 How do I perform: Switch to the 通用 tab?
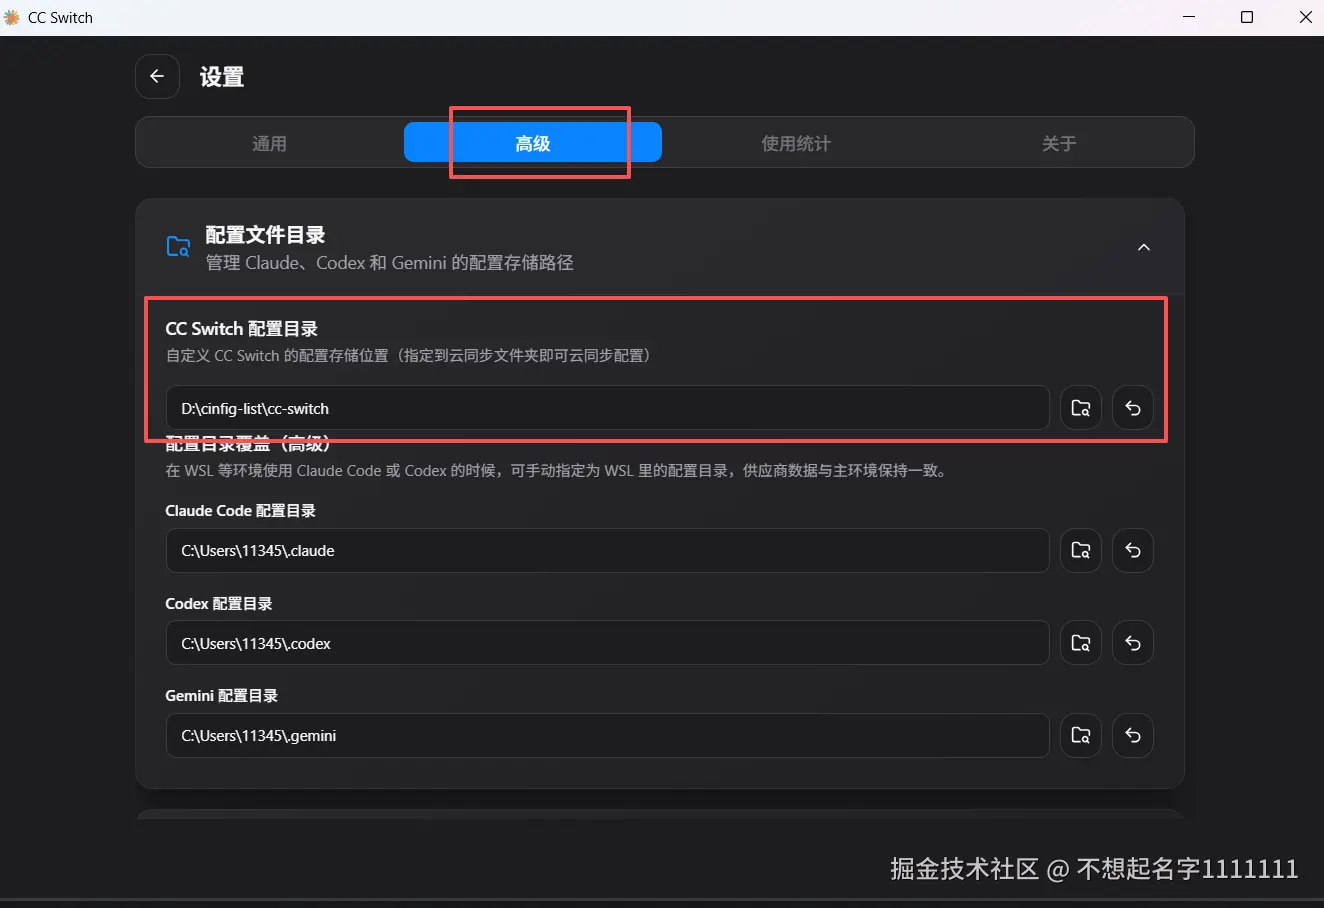point(270,143)
